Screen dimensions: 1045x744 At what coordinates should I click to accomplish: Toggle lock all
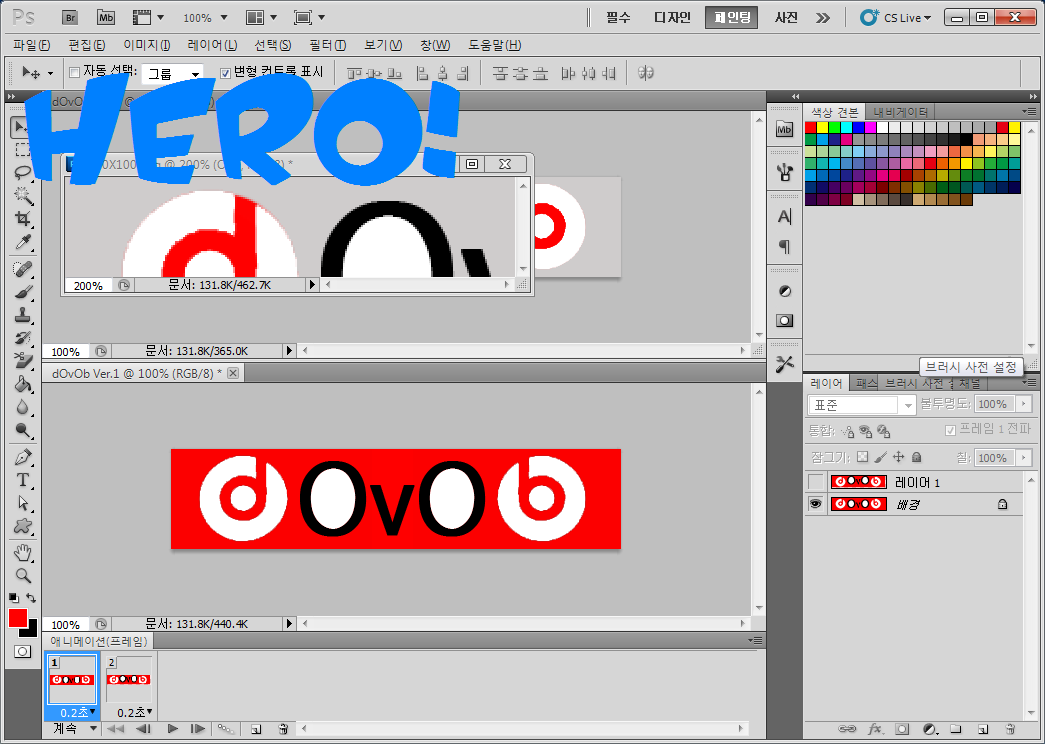pos(916,457)
